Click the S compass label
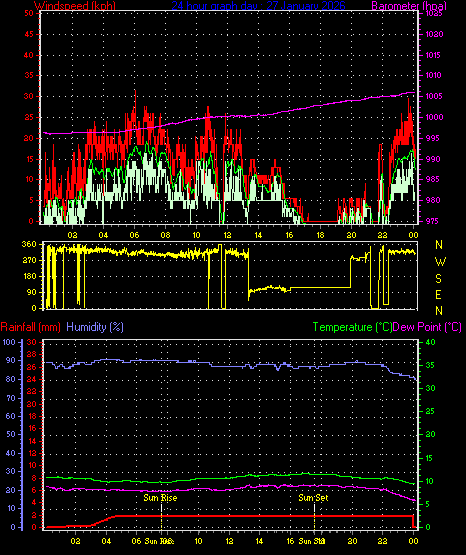The width and height of the screenshot is (466, 555). click(x=438, y=279)
